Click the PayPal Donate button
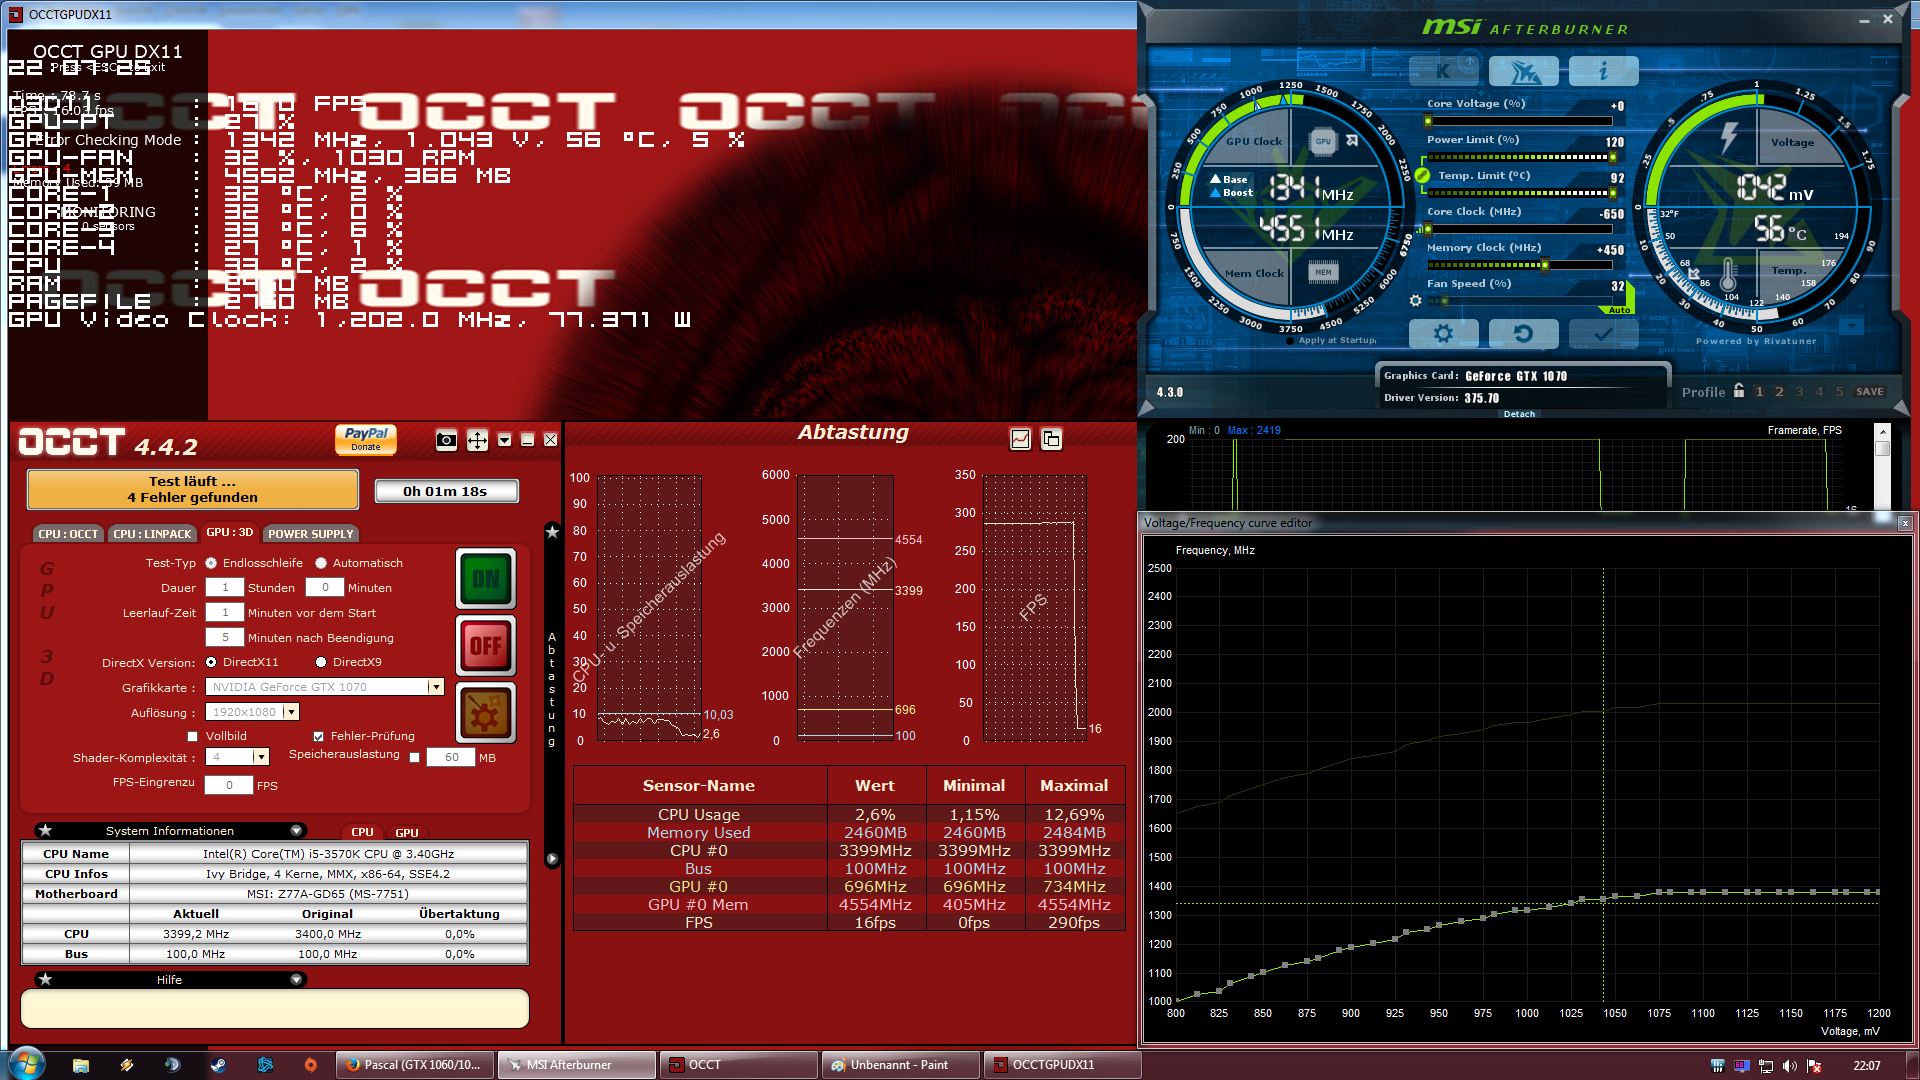 tap(366, 439)
